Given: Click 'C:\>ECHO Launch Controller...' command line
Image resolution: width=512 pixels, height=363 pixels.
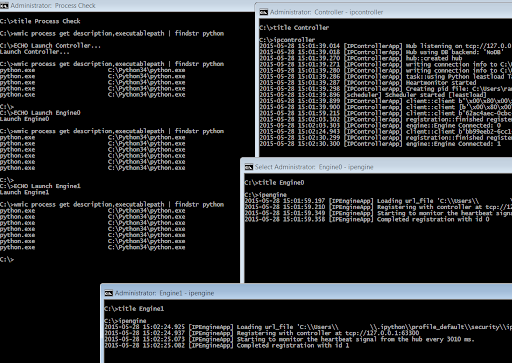Looking at the screenshot, I should point(50,46).
